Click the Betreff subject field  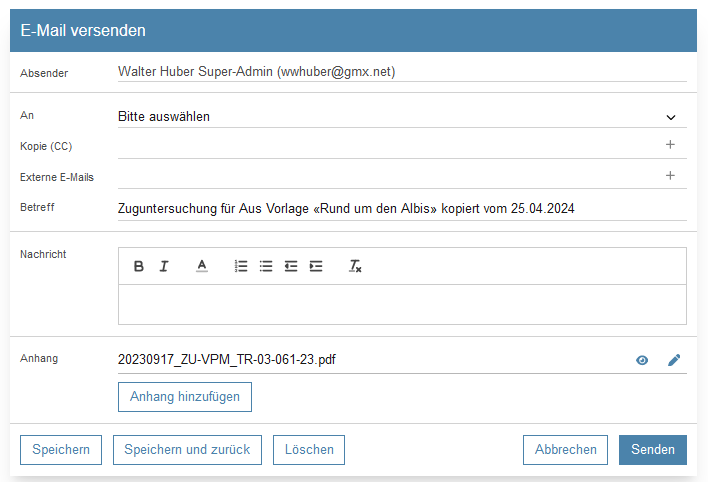(402, 208)
